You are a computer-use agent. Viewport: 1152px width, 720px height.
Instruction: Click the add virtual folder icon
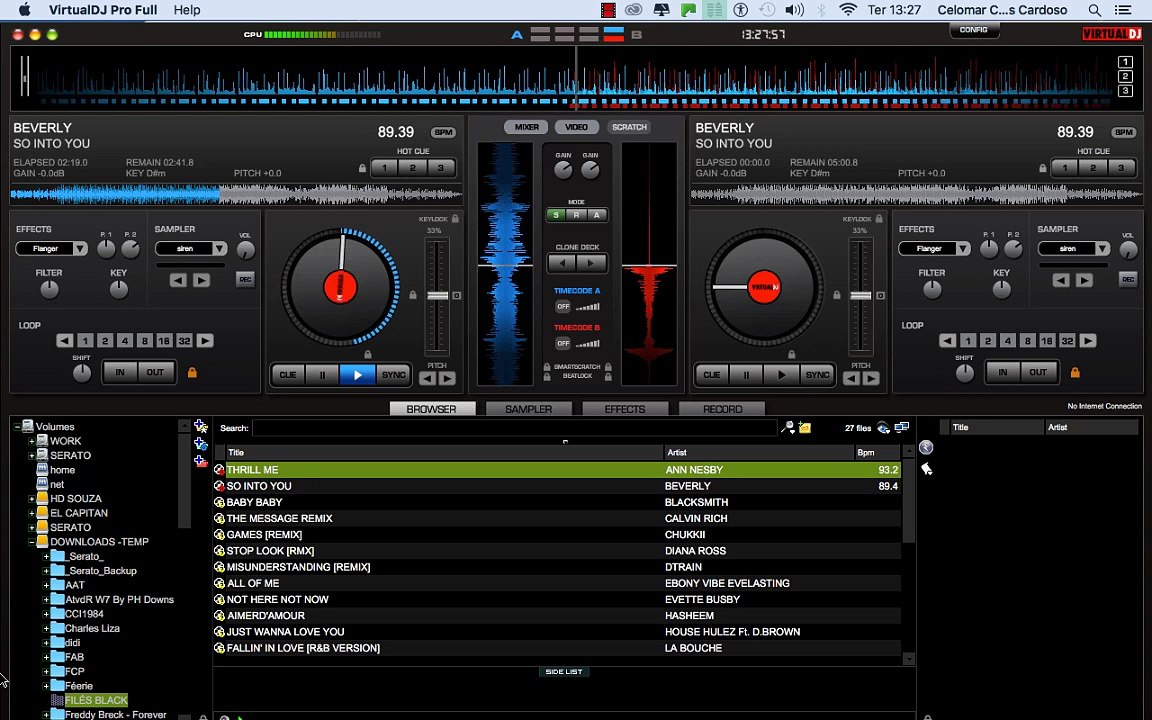coord(201,444)
